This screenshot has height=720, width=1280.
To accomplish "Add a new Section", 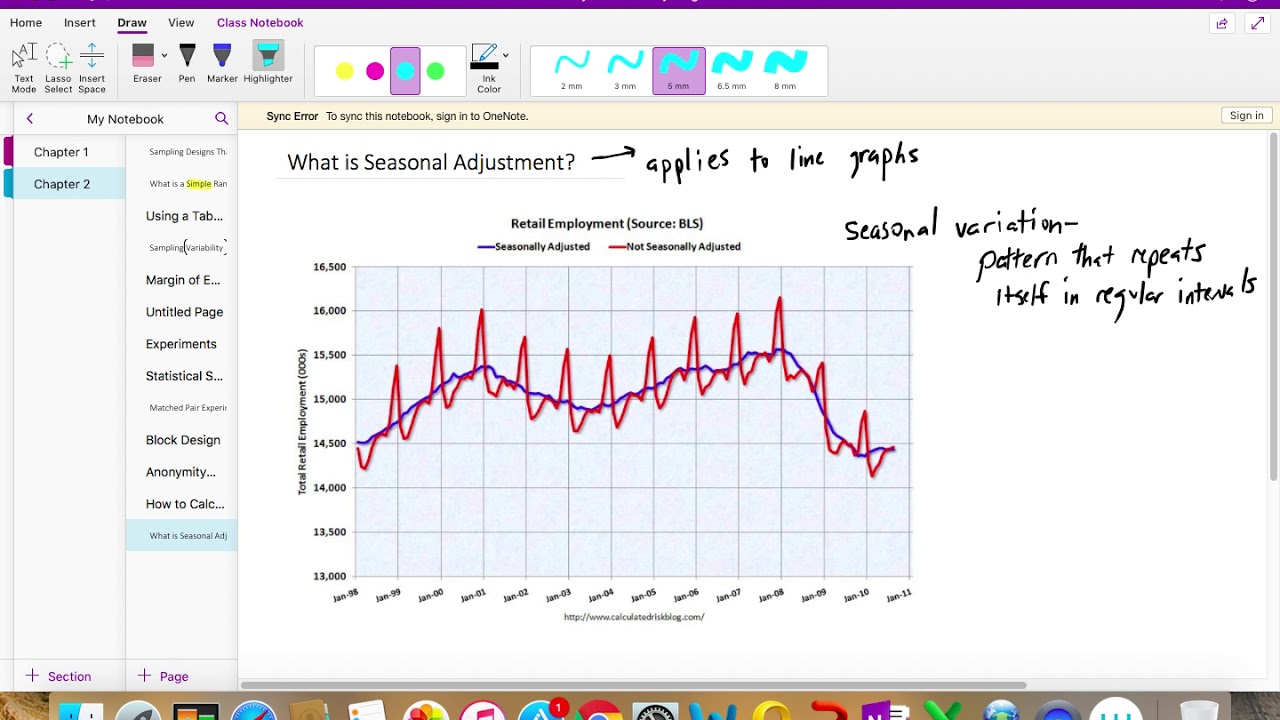I will (59, 676).
